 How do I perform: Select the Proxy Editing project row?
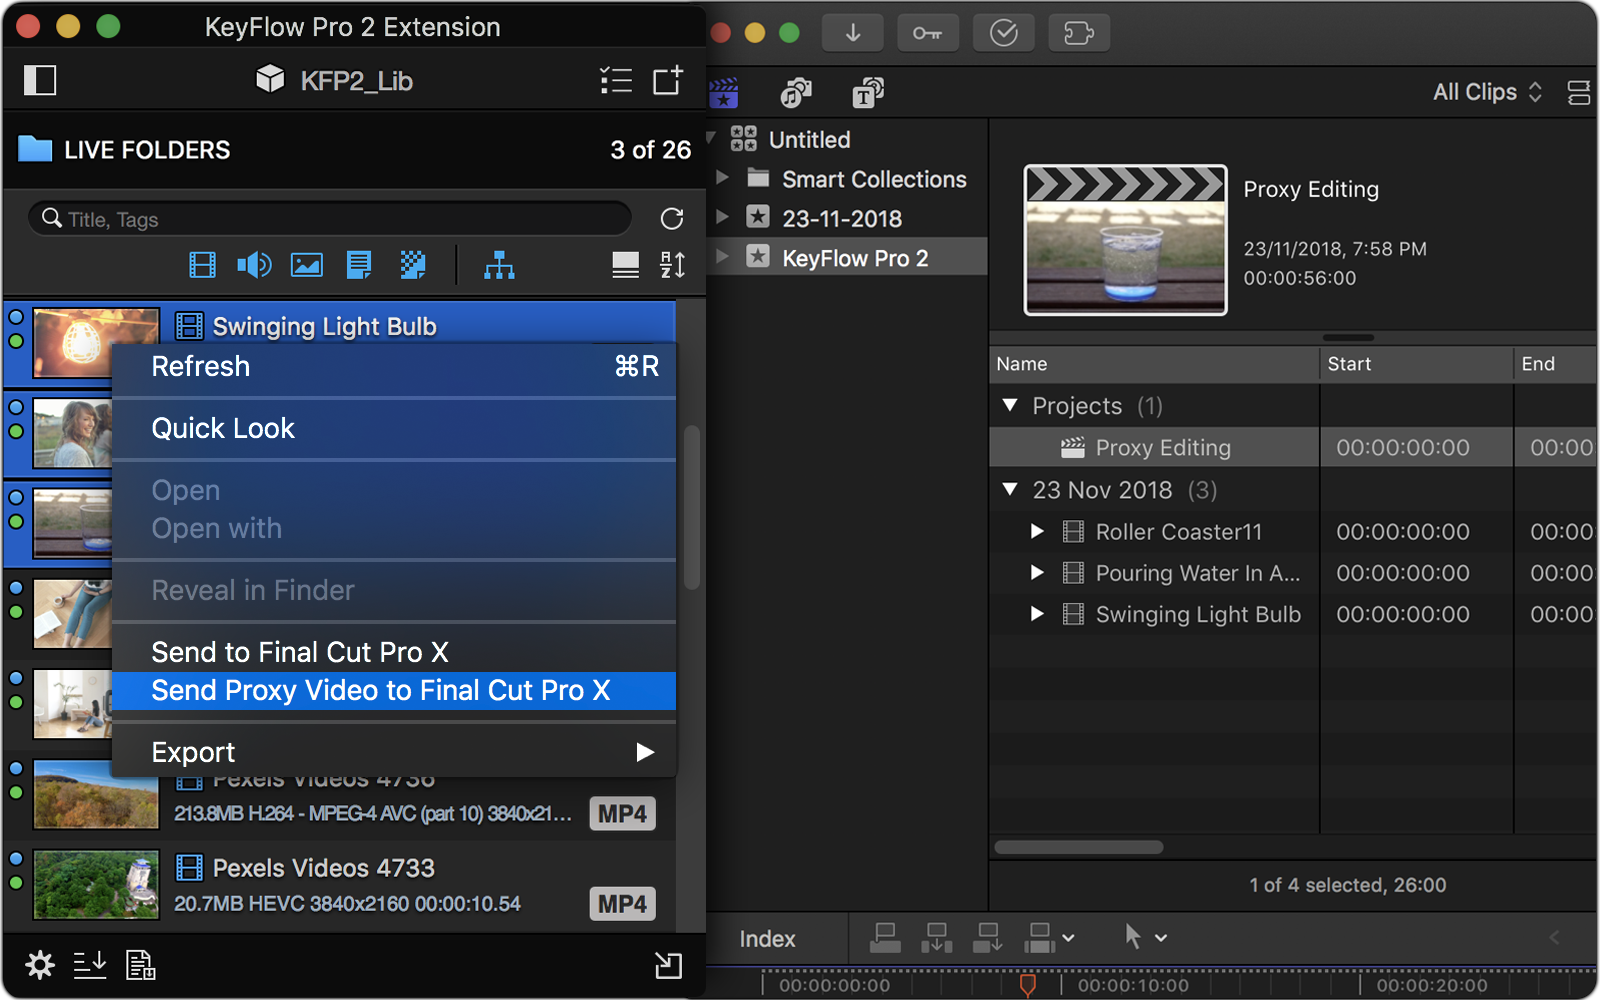pyautogui.click(x=1292, y=447)
